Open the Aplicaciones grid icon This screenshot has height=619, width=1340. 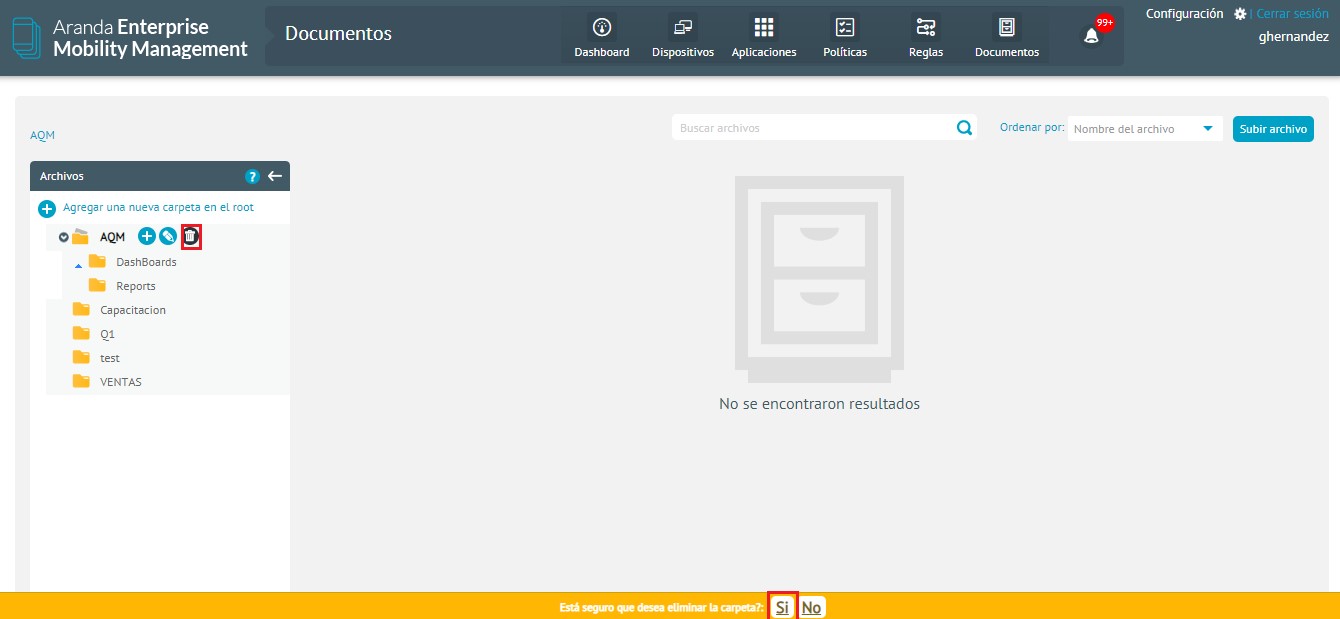pos(764,27)
